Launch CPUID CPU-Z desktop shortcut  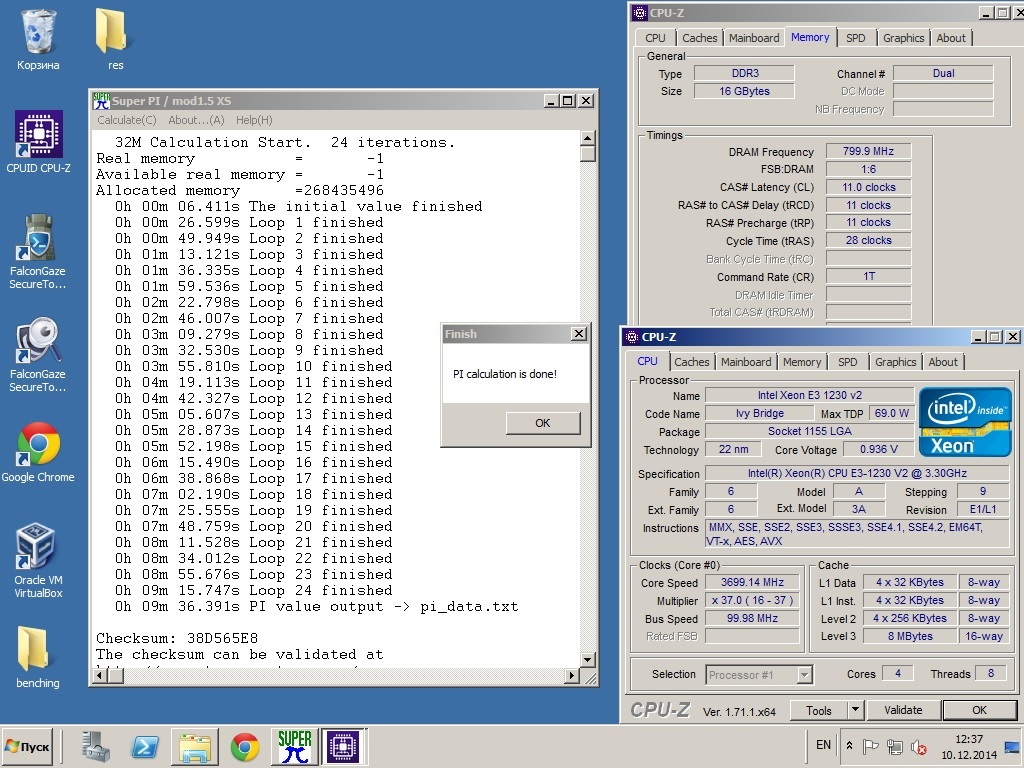click(38, 142)
